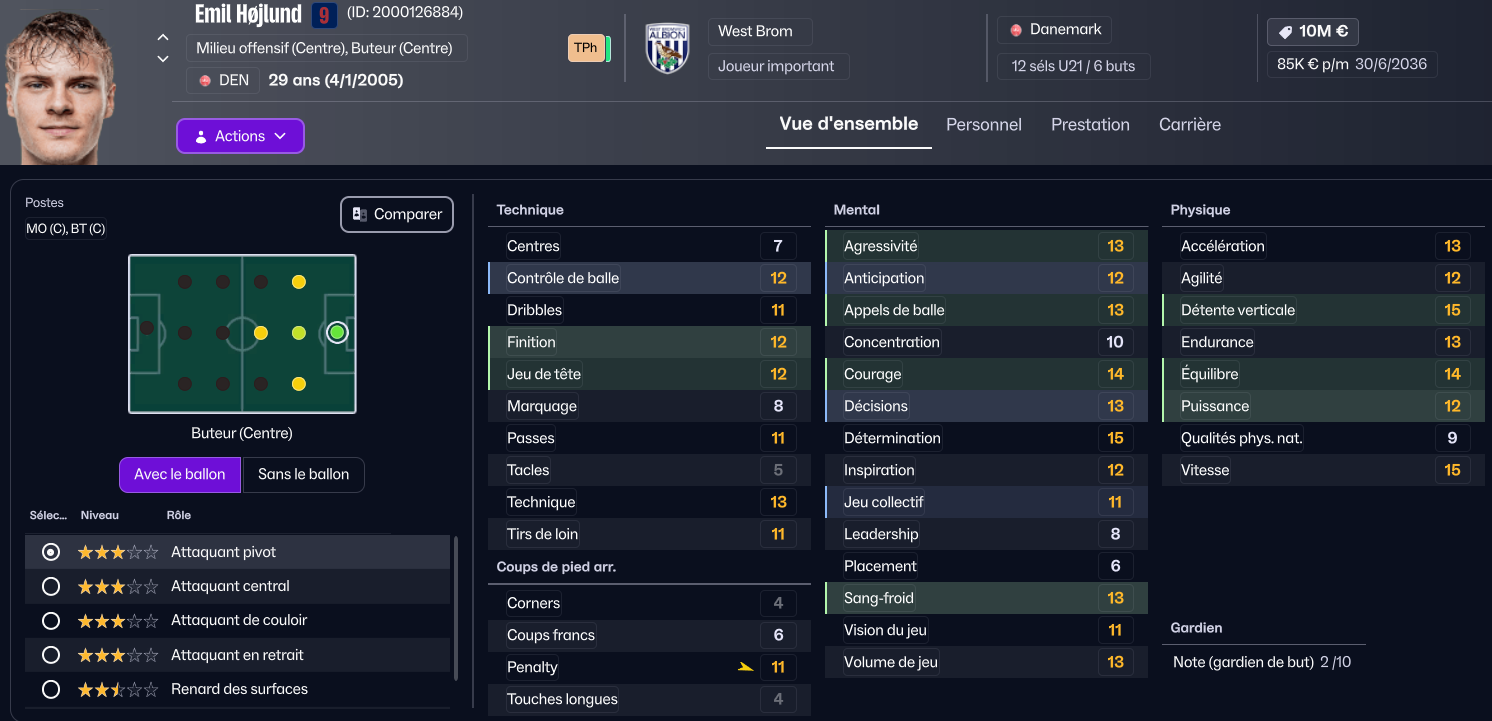This screenshot has width=1492, height=721.
Task: Open the Actions dropdown menu
Action: pyautogui.click(x=240, y=136)
